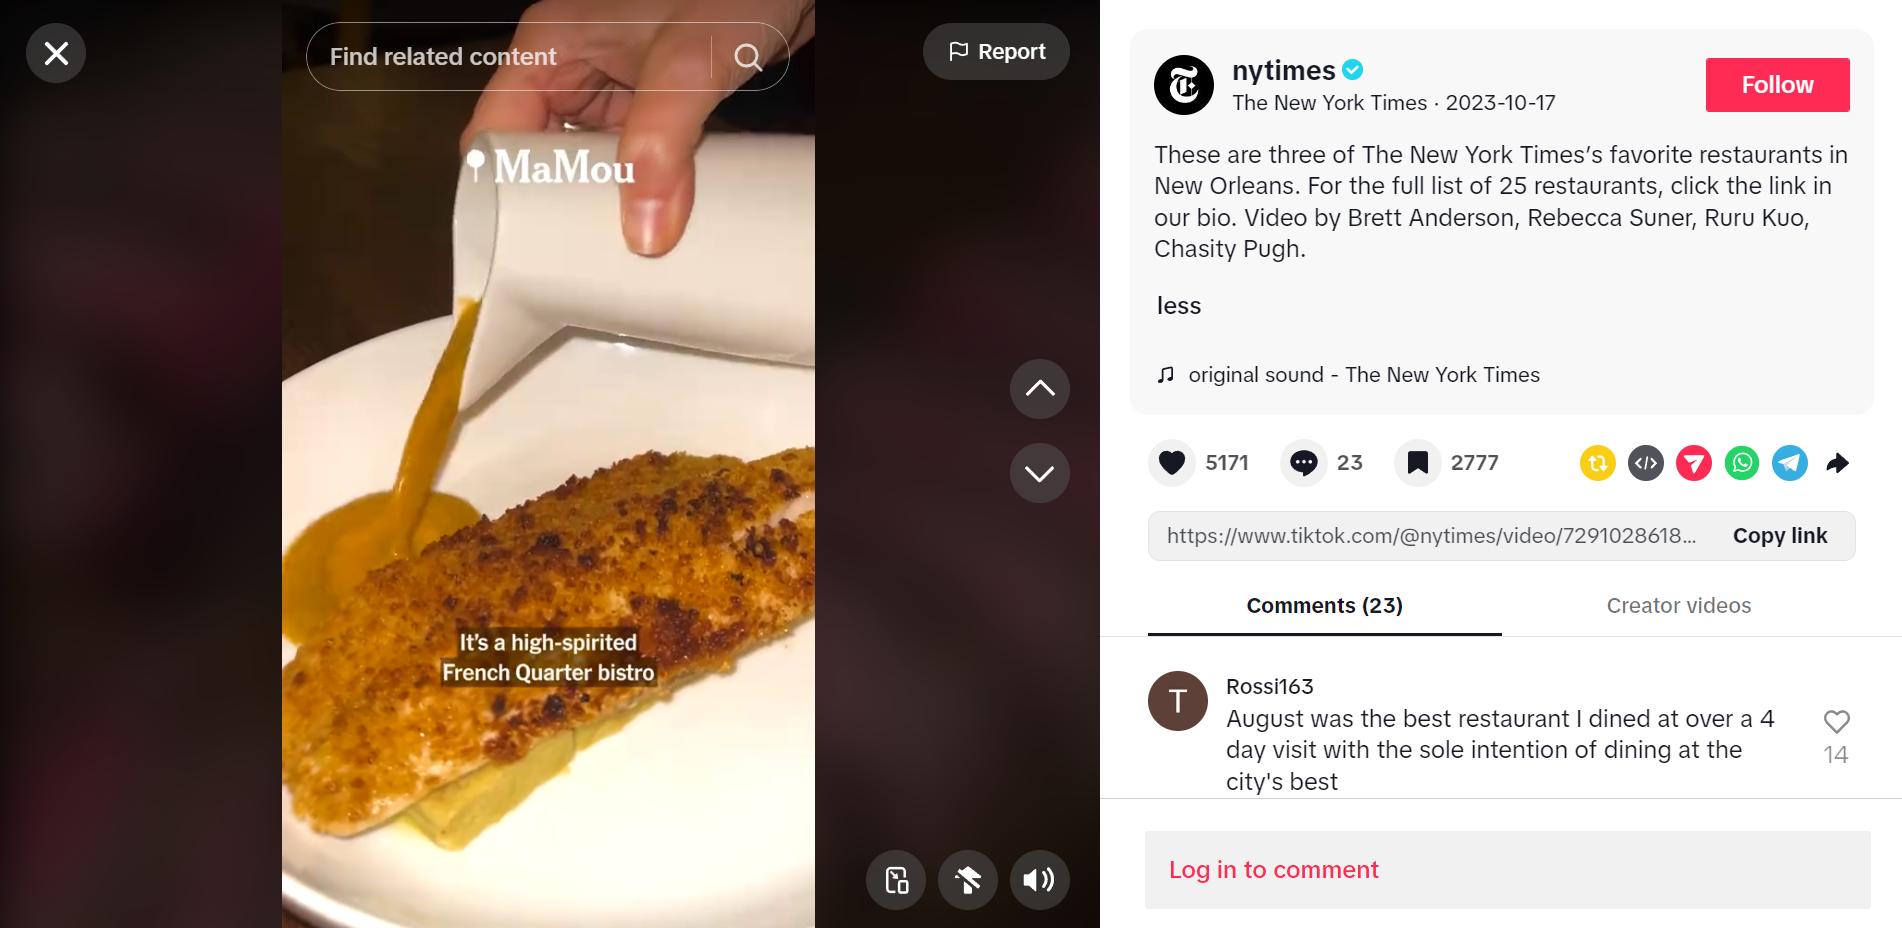Select the Comments (23) tab
The width and height of the screenshot is (1902, 928).
pos(1324,606)
